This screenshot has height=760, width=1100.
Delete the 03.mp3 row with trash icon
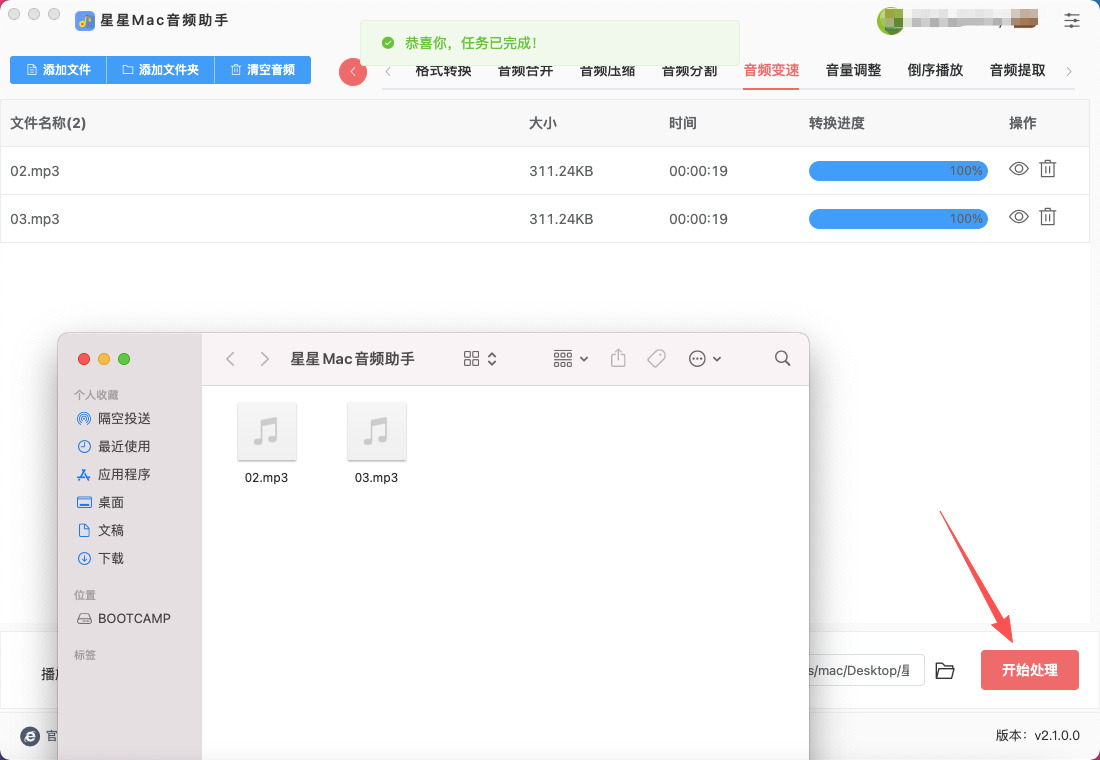(x=1047, y=217)
